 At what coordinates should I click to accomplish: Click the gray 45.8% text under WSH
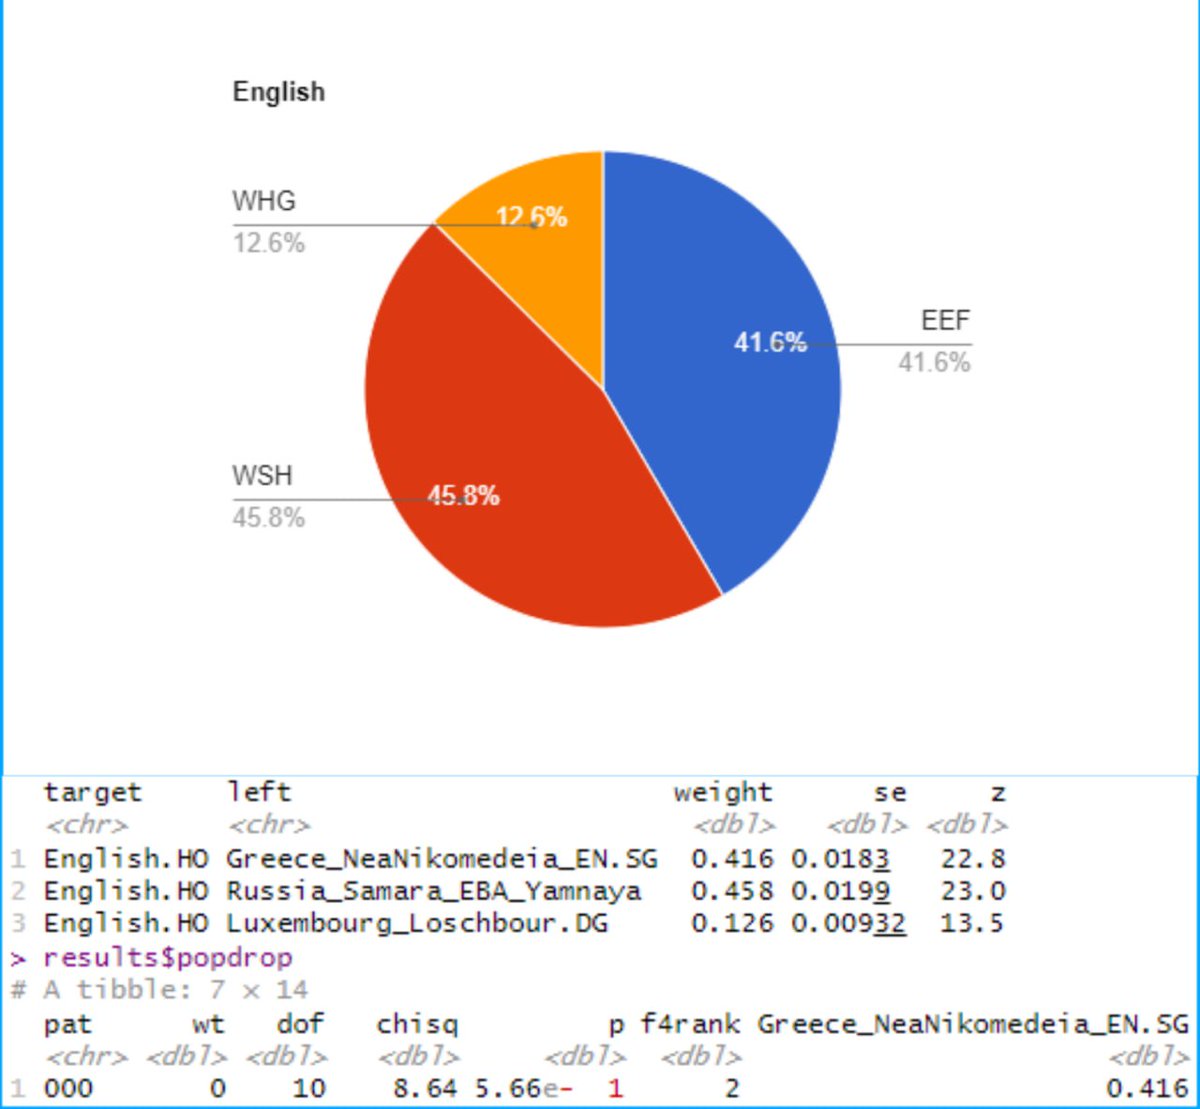pyautogui.click(x=268, y=518)
